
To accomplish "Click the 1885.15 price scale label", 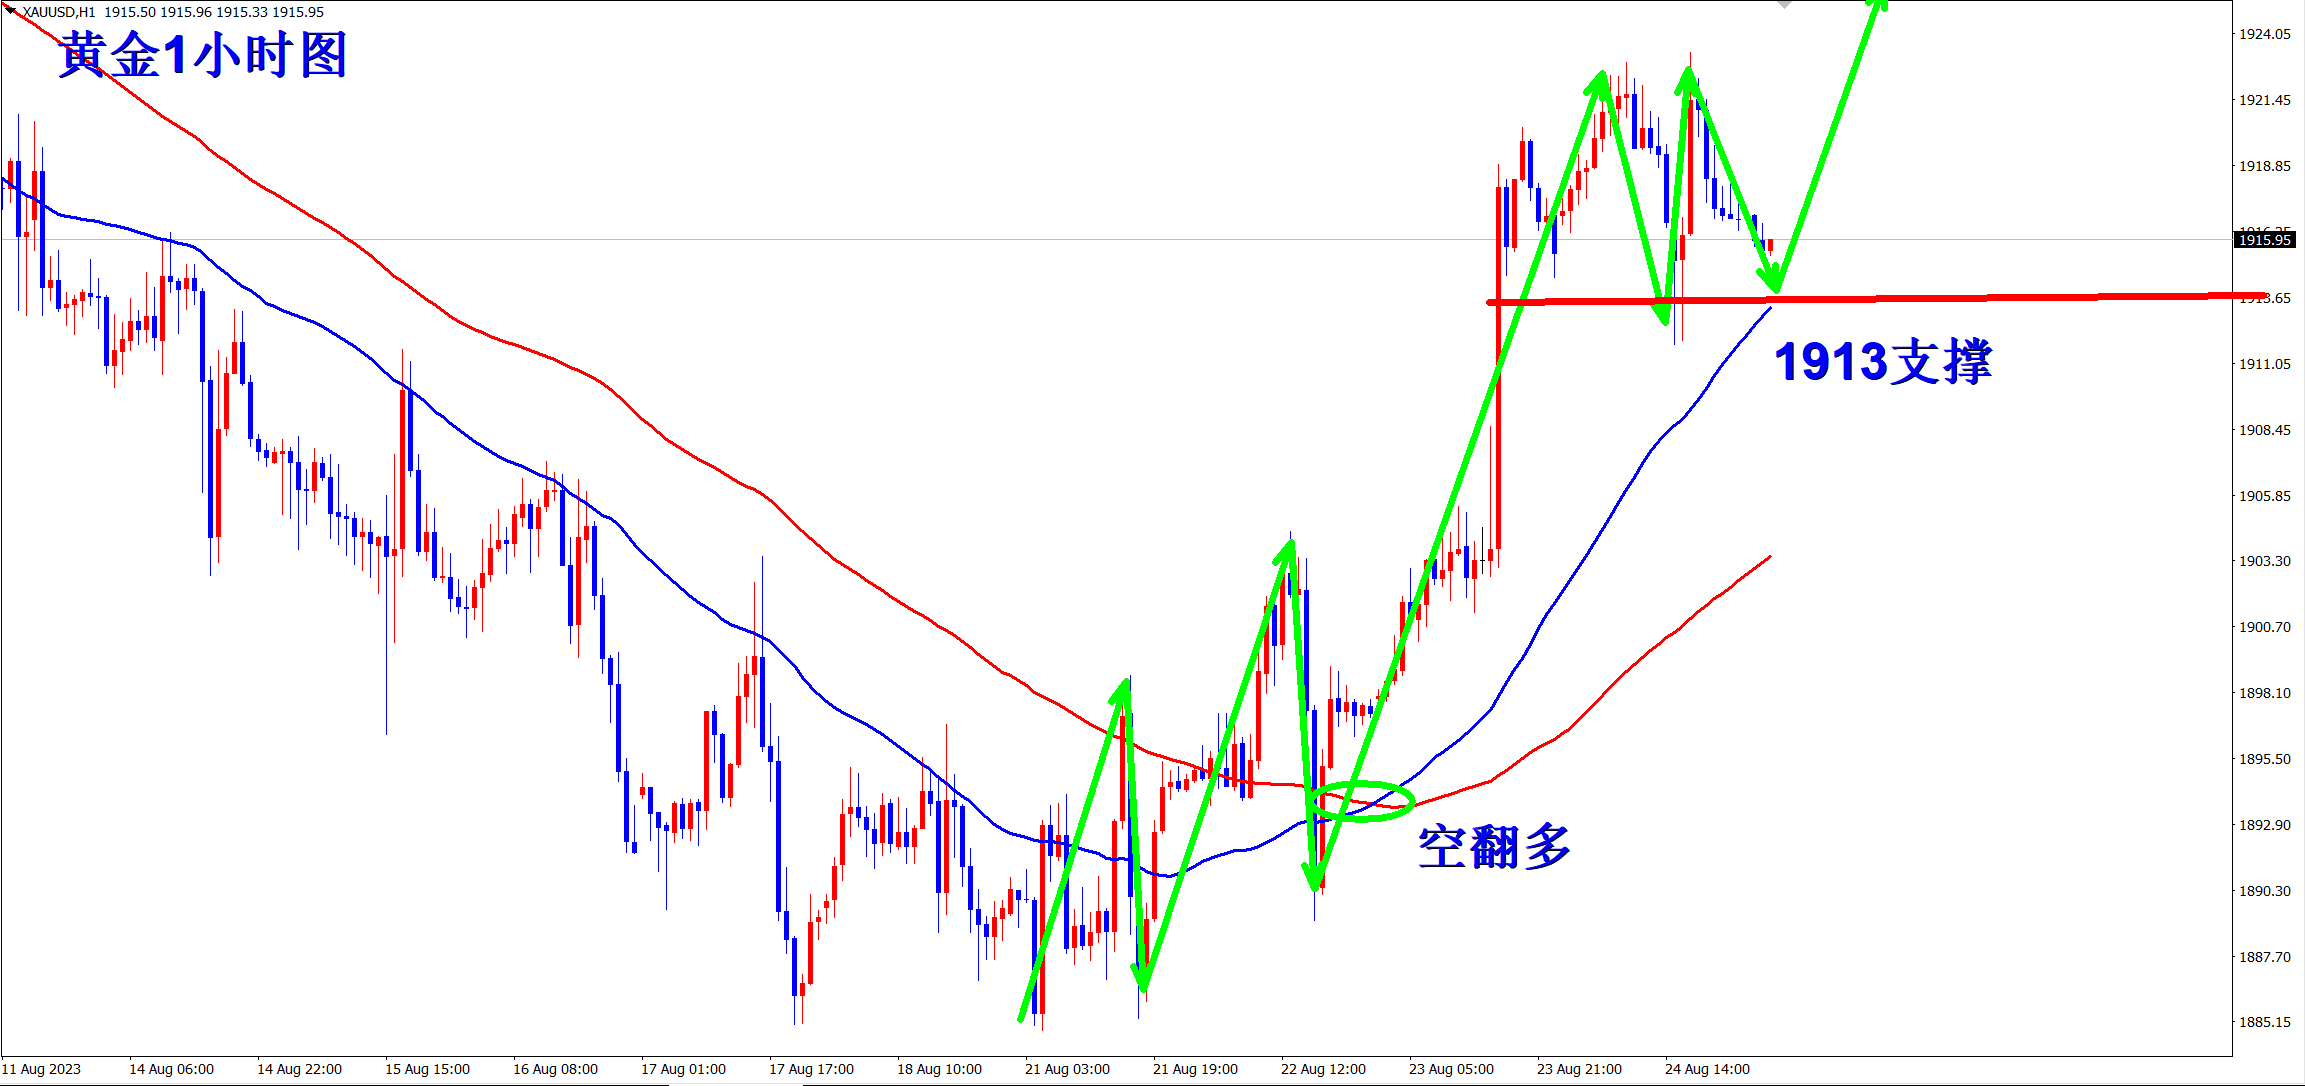I will coord(2264,1022).
